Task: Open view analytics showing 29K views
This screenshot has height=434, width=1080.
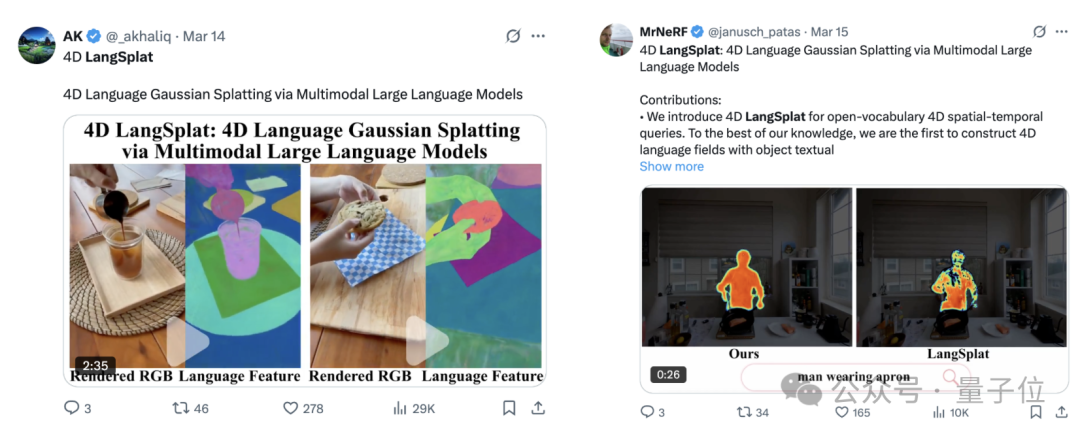Action: click(399, 408)
